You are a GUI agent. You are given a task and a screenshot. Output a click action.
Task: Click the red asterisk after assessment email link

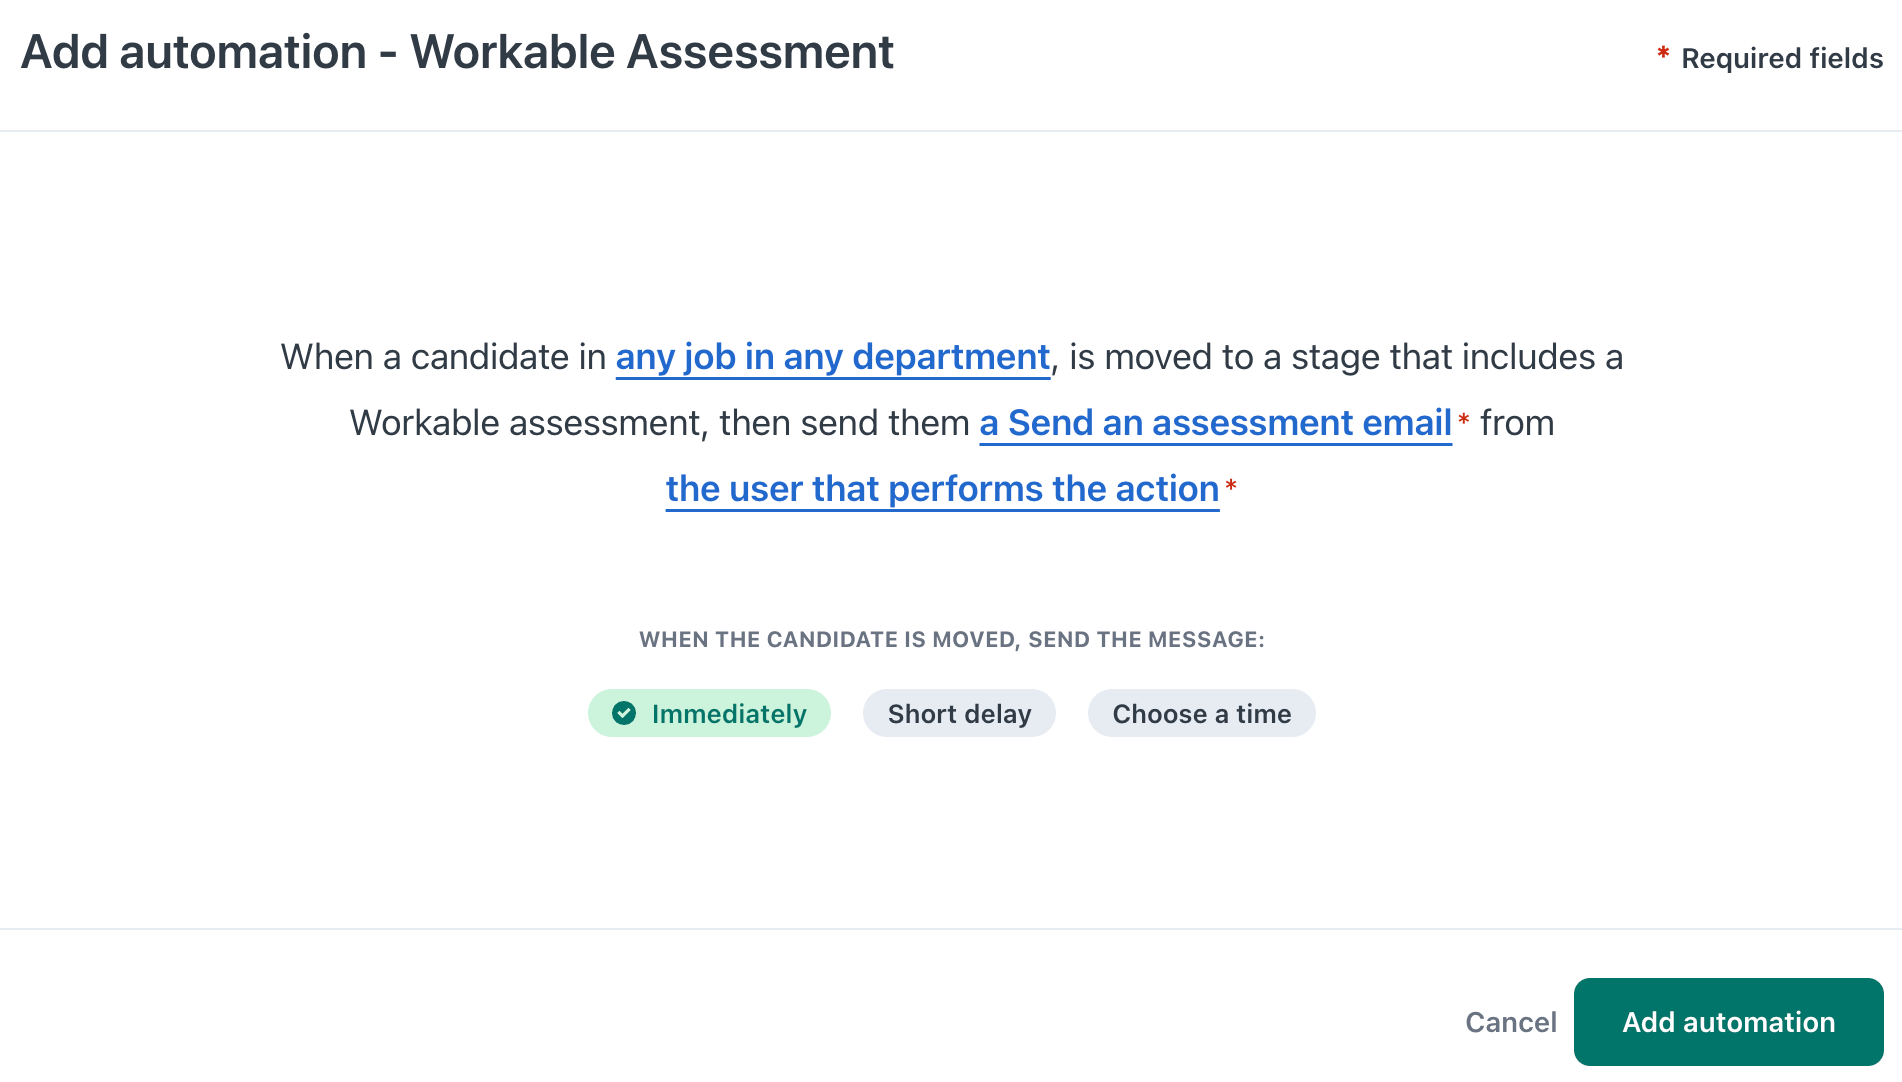pos(1464,420)
